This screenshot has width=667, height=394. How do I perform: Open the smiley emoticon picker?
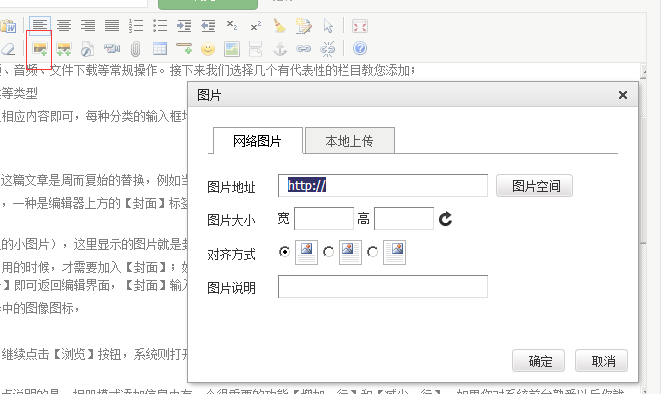[x=208, y=49]
